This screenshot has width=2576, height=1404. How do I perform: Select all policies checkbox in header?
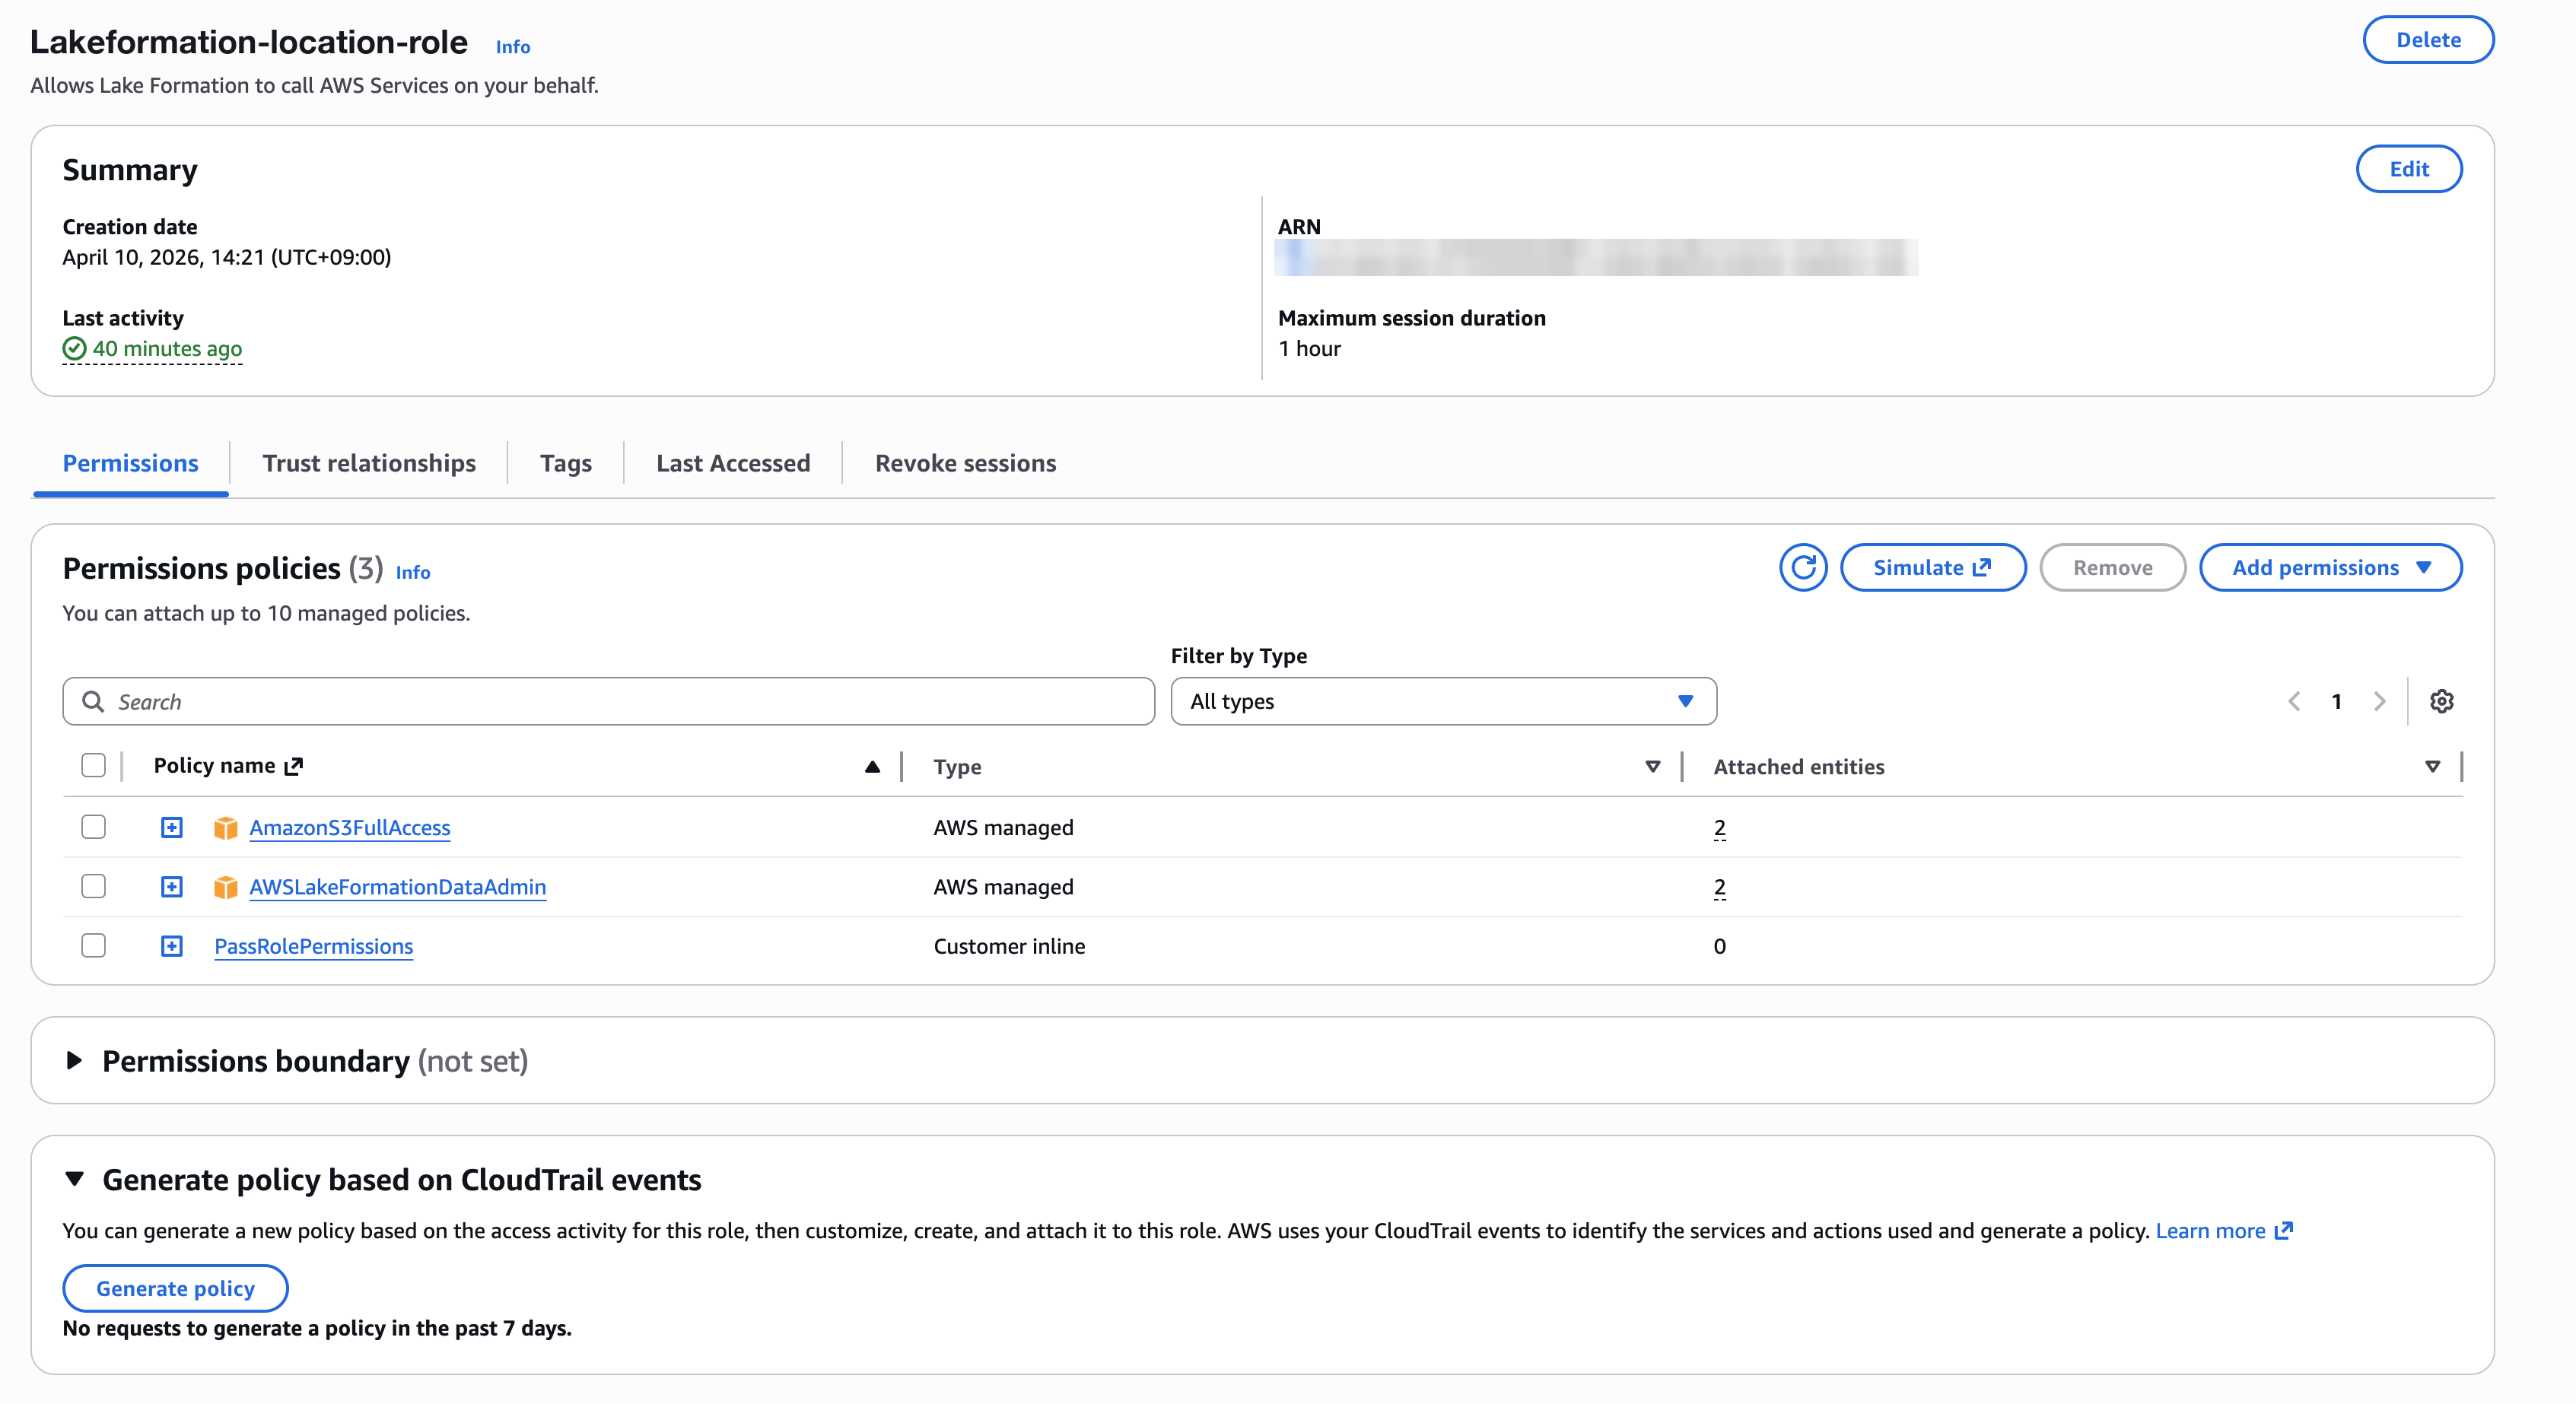(x=93, y=766)
